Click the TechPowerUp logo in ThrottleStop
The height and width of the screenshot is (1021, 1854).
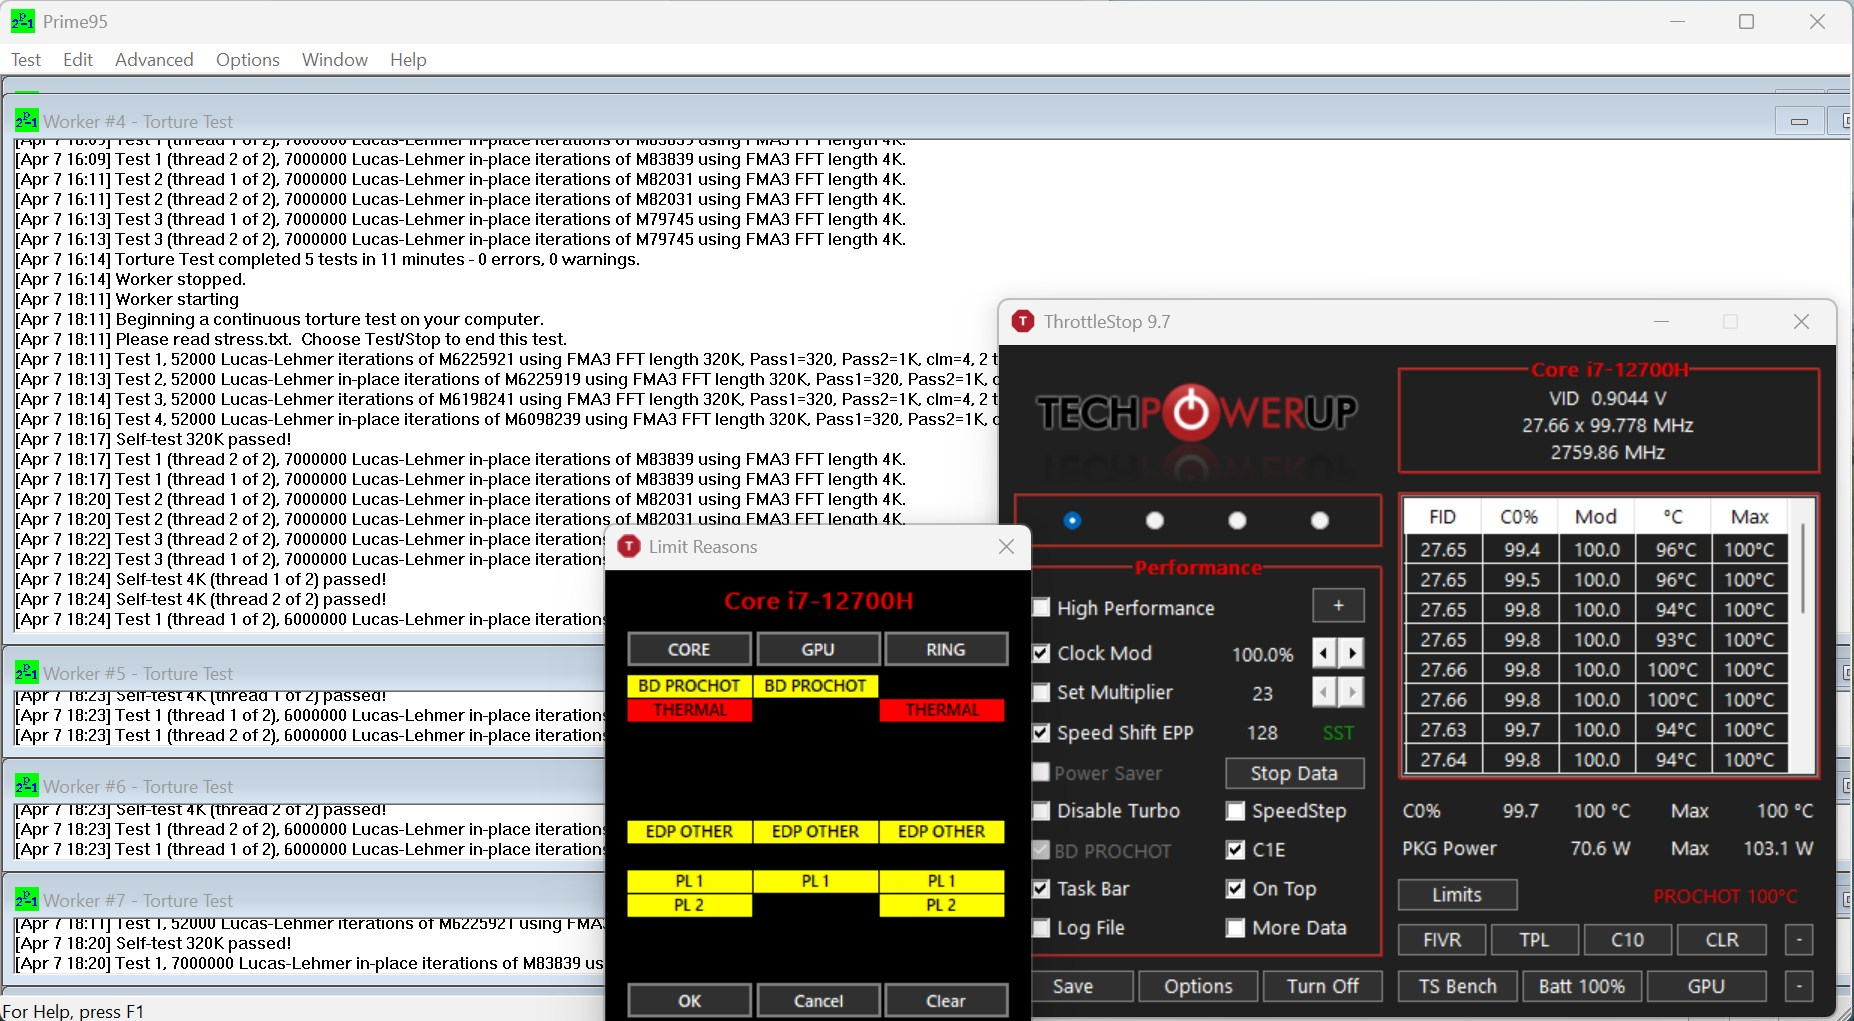tap(1196, 412)
